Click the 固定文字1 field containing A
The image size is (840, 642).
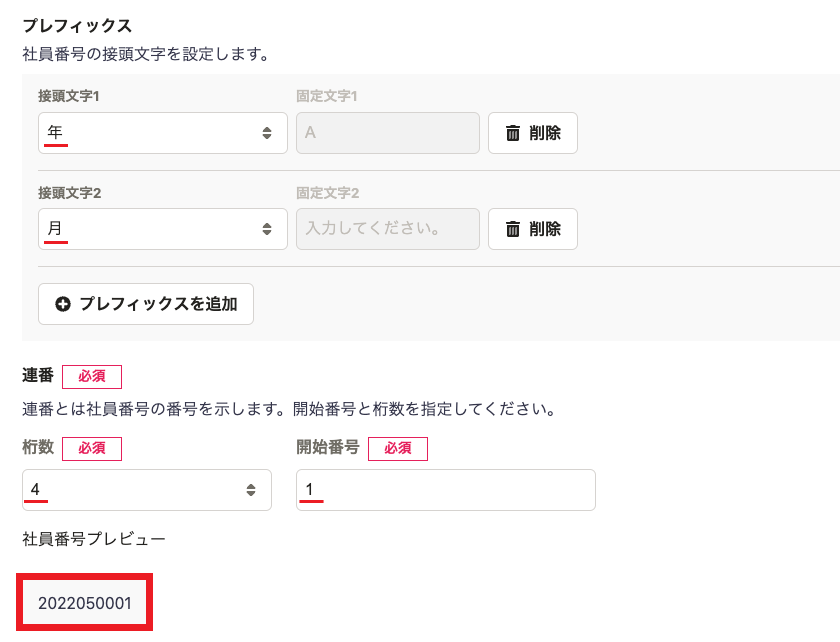pyautogui.click(x=388, y=133)
